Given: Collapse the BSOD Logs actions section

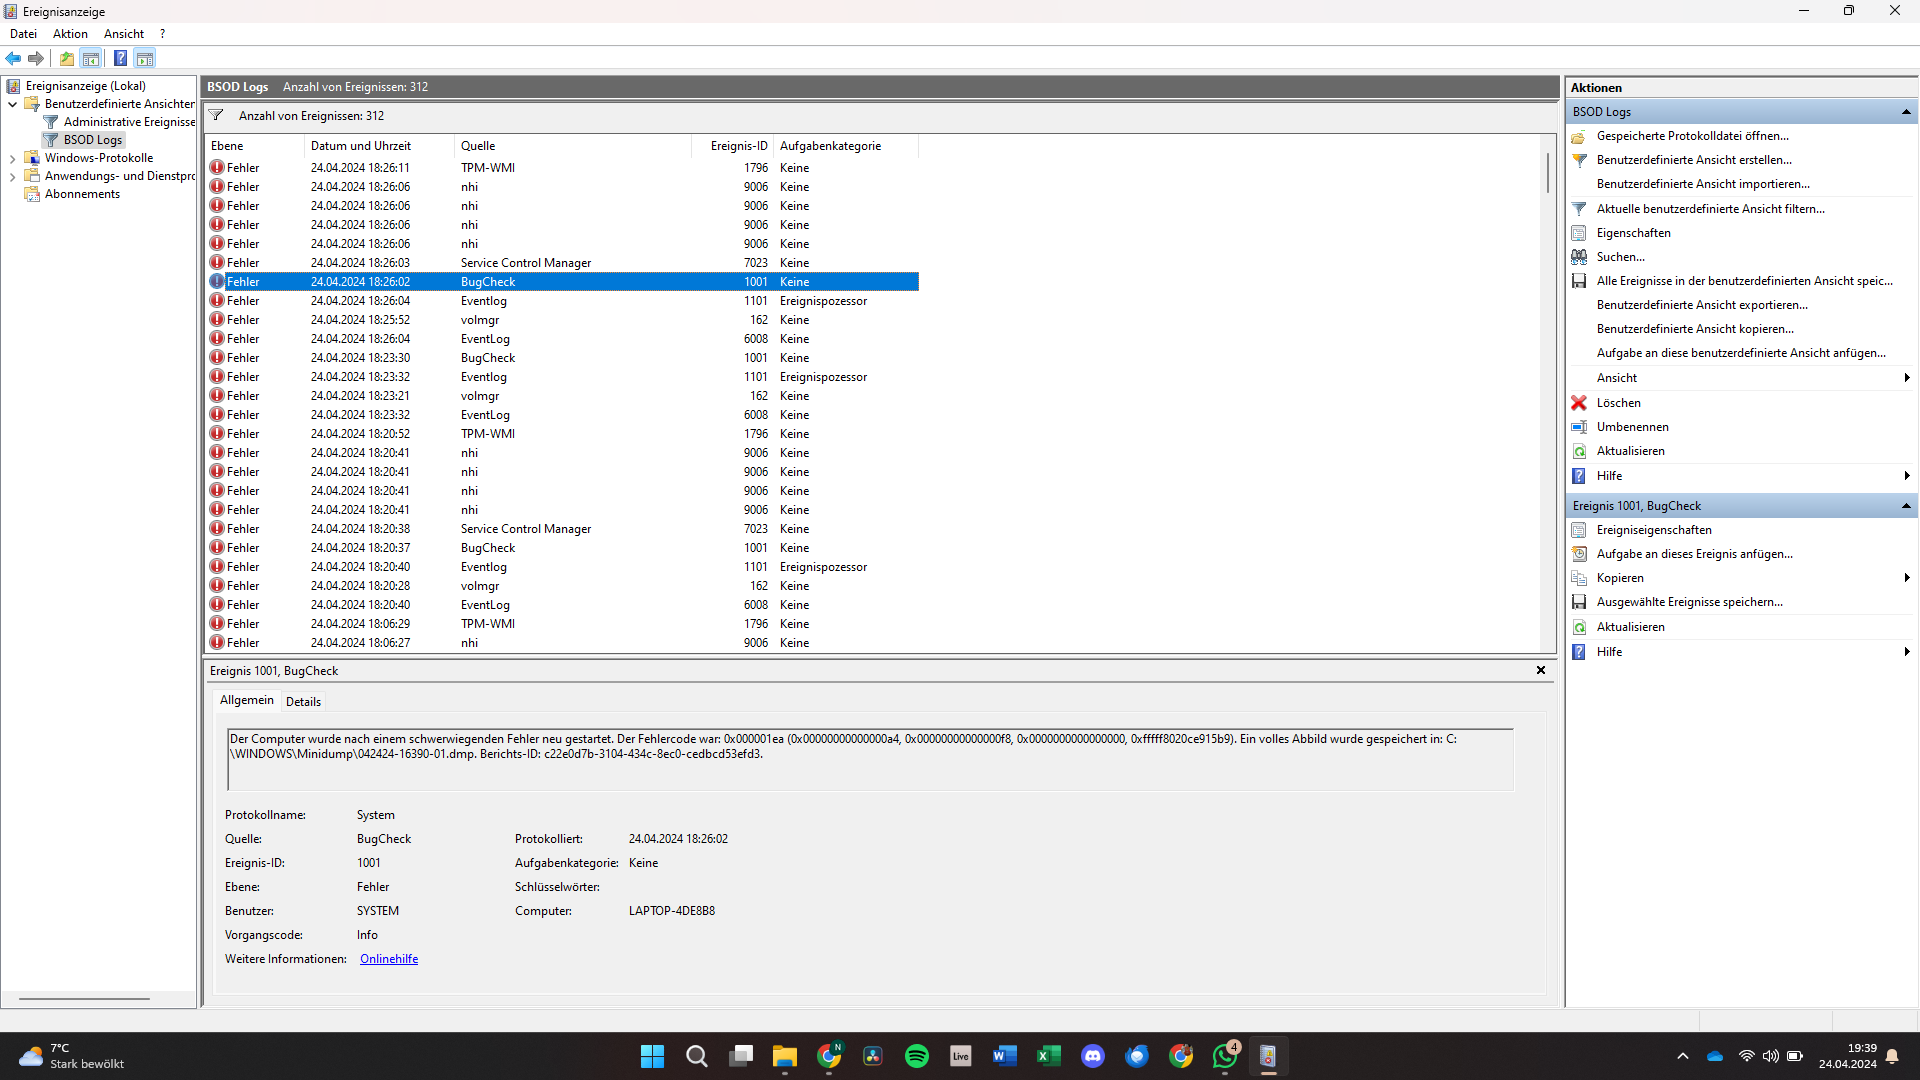Looking at the screenshot, I should [x=1906, y=112].
